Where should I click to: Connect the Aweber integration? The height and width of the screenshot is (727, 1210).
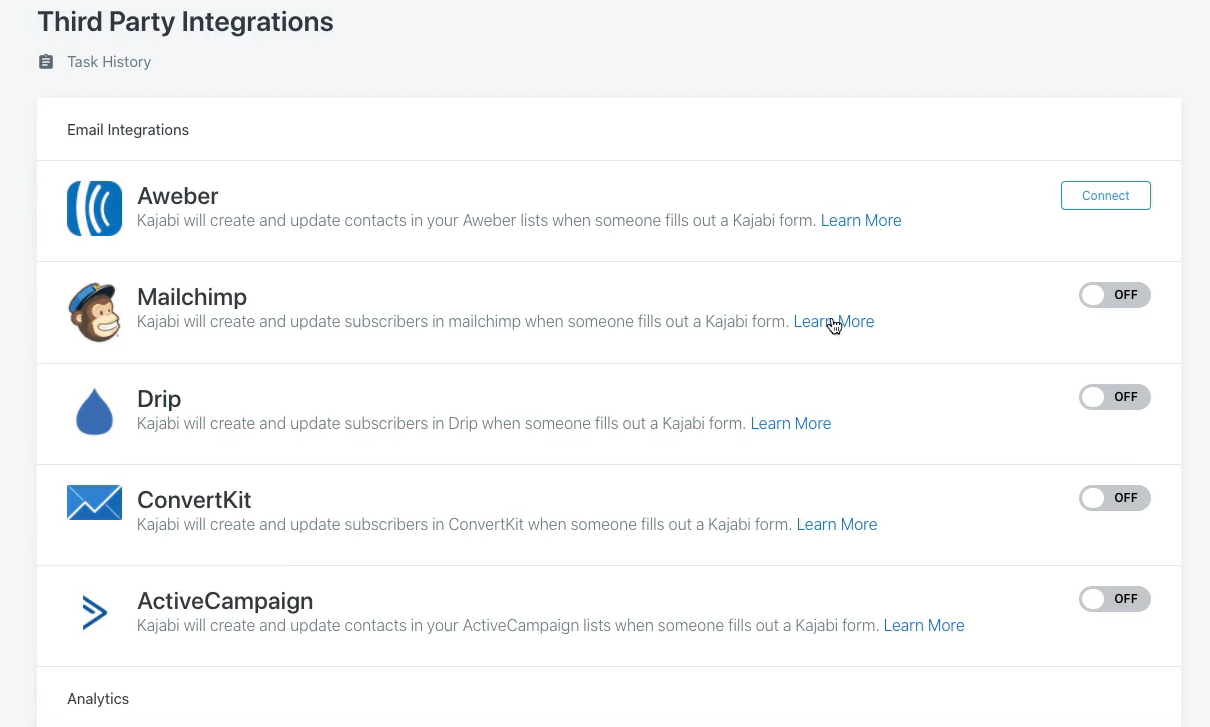1105,196
